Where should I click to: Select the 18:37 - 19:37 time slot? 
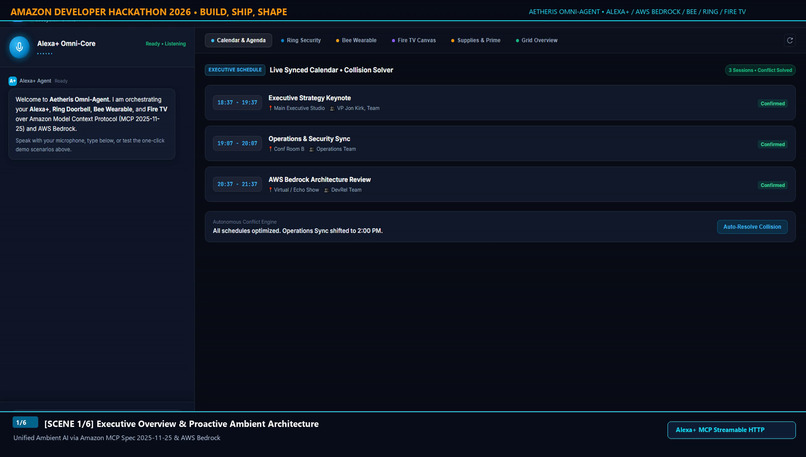(237, 102)
